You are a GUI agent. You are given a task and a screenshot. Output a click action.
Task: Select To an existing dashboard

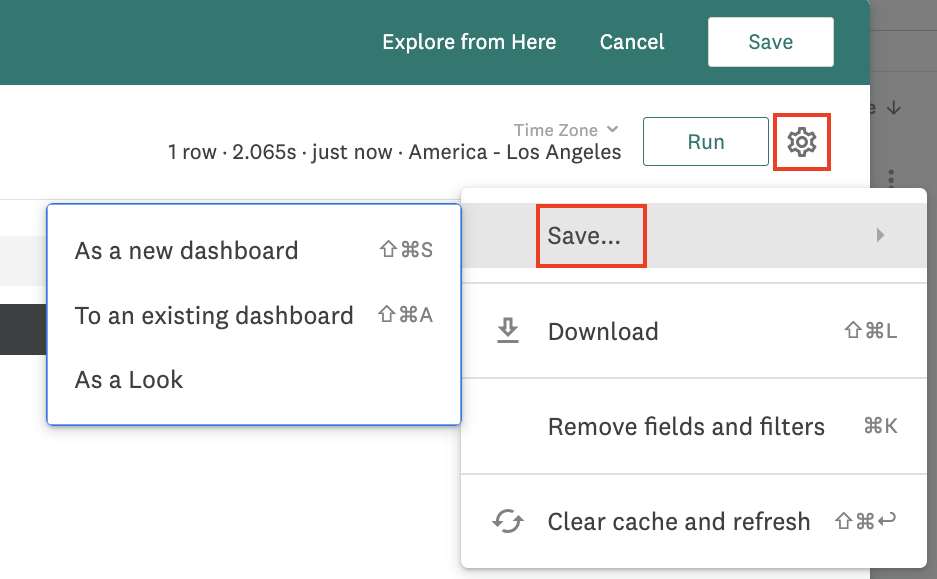pyautogui.click(x=214, y=315)
